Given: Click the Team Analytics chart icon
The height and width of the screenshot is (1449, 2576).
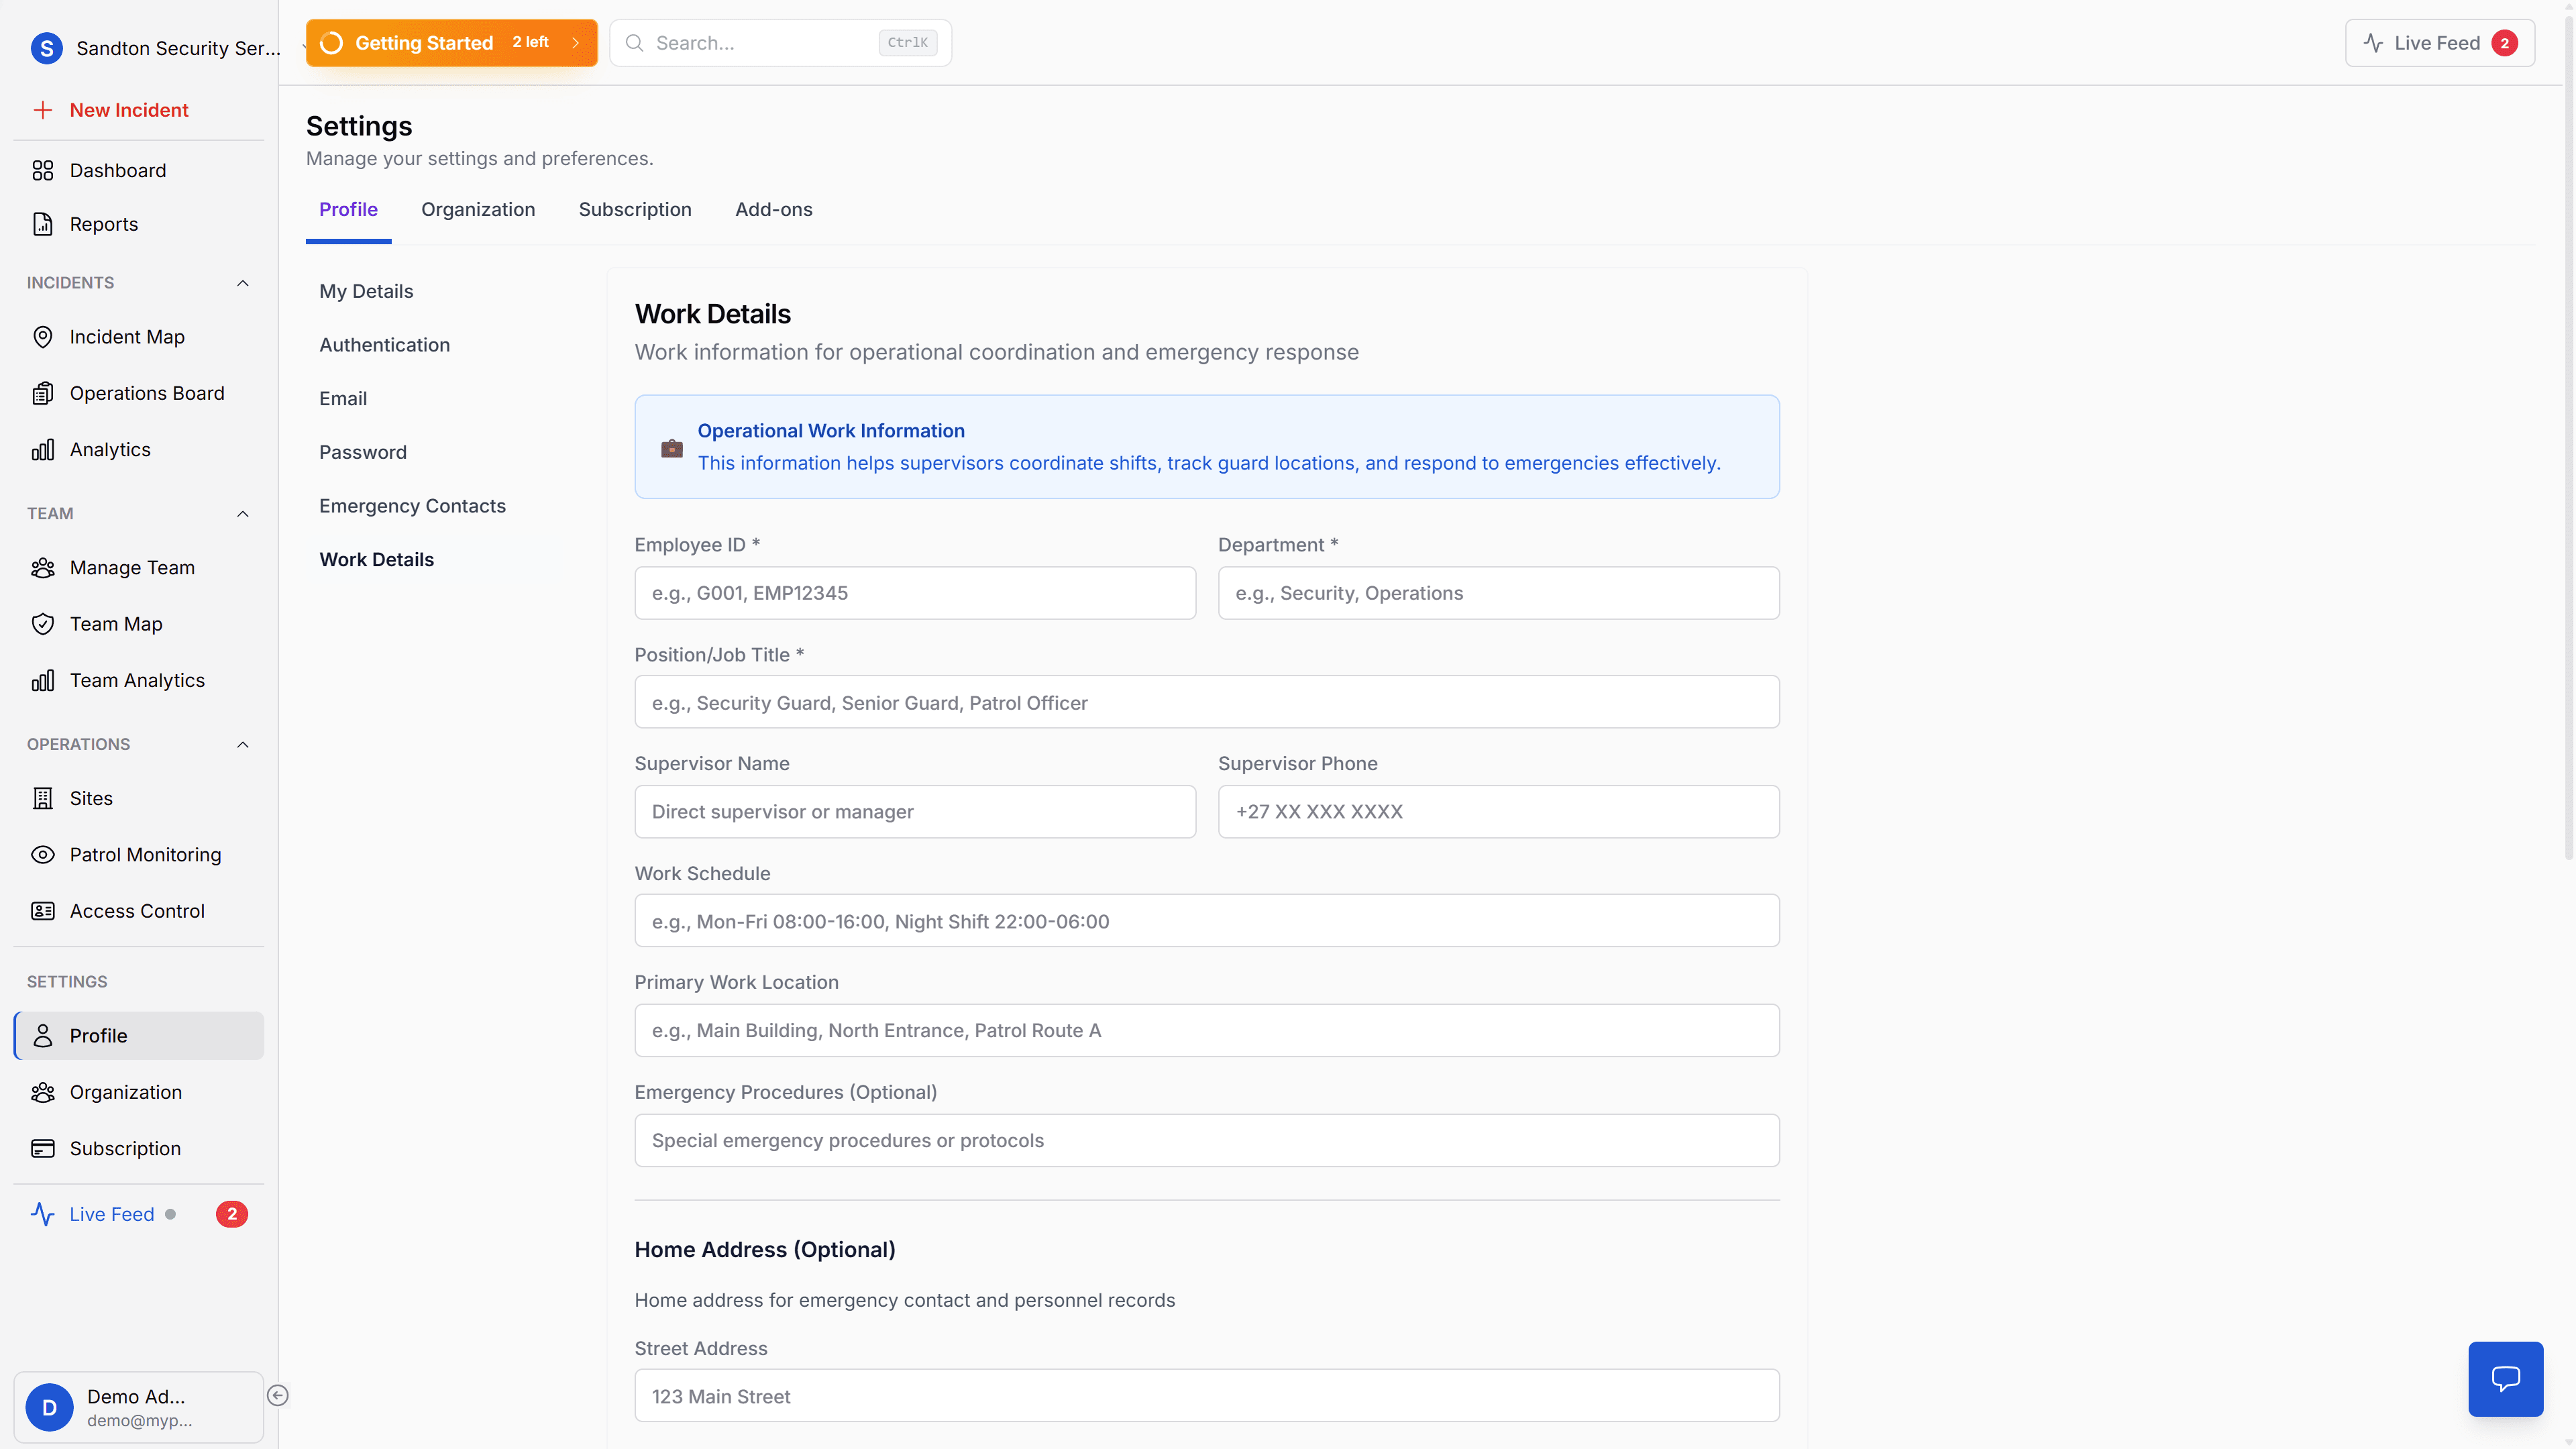Looking at the screenshot, I should 43,681.
